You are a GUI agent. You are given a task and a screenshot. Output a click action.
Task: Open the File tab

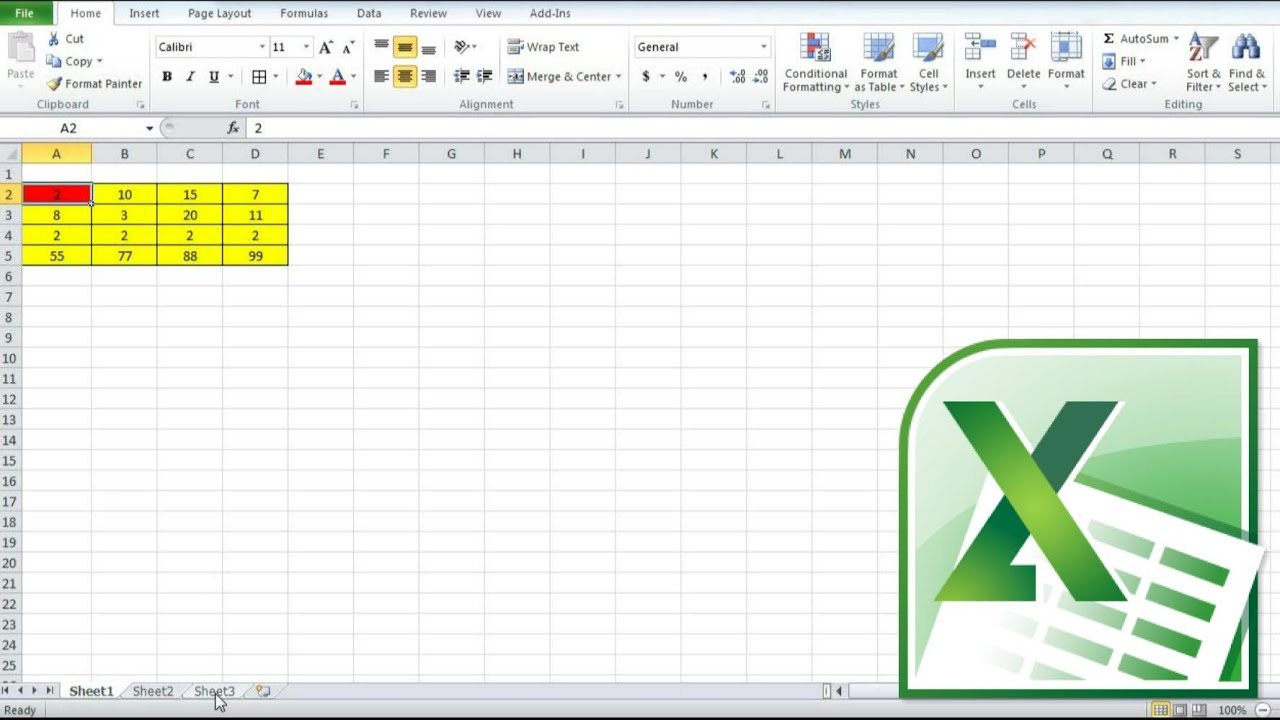pos(25,13)
